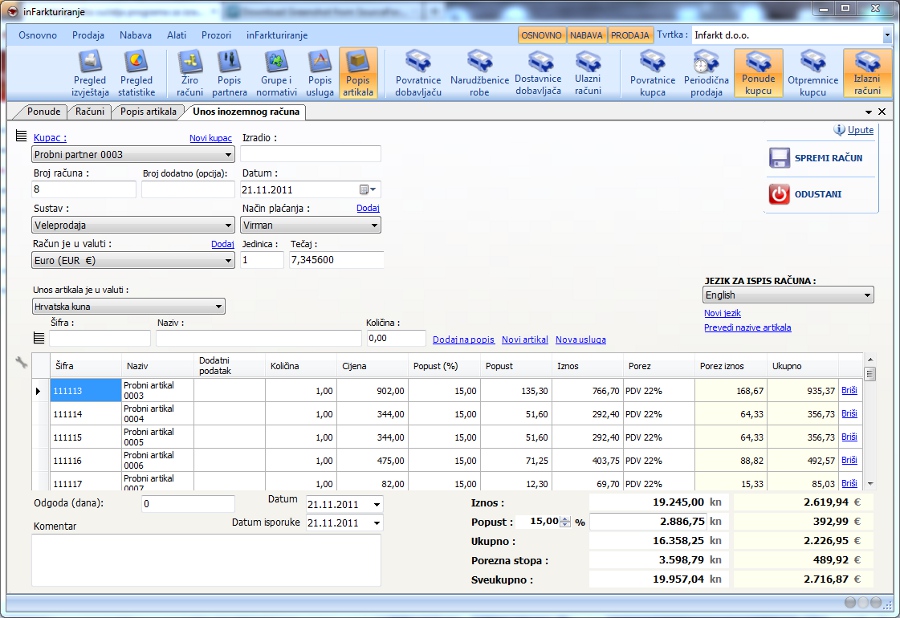Delete row 111115 via Briši link
The height and width of the screenshot is (618, 900).
(849, 437)
